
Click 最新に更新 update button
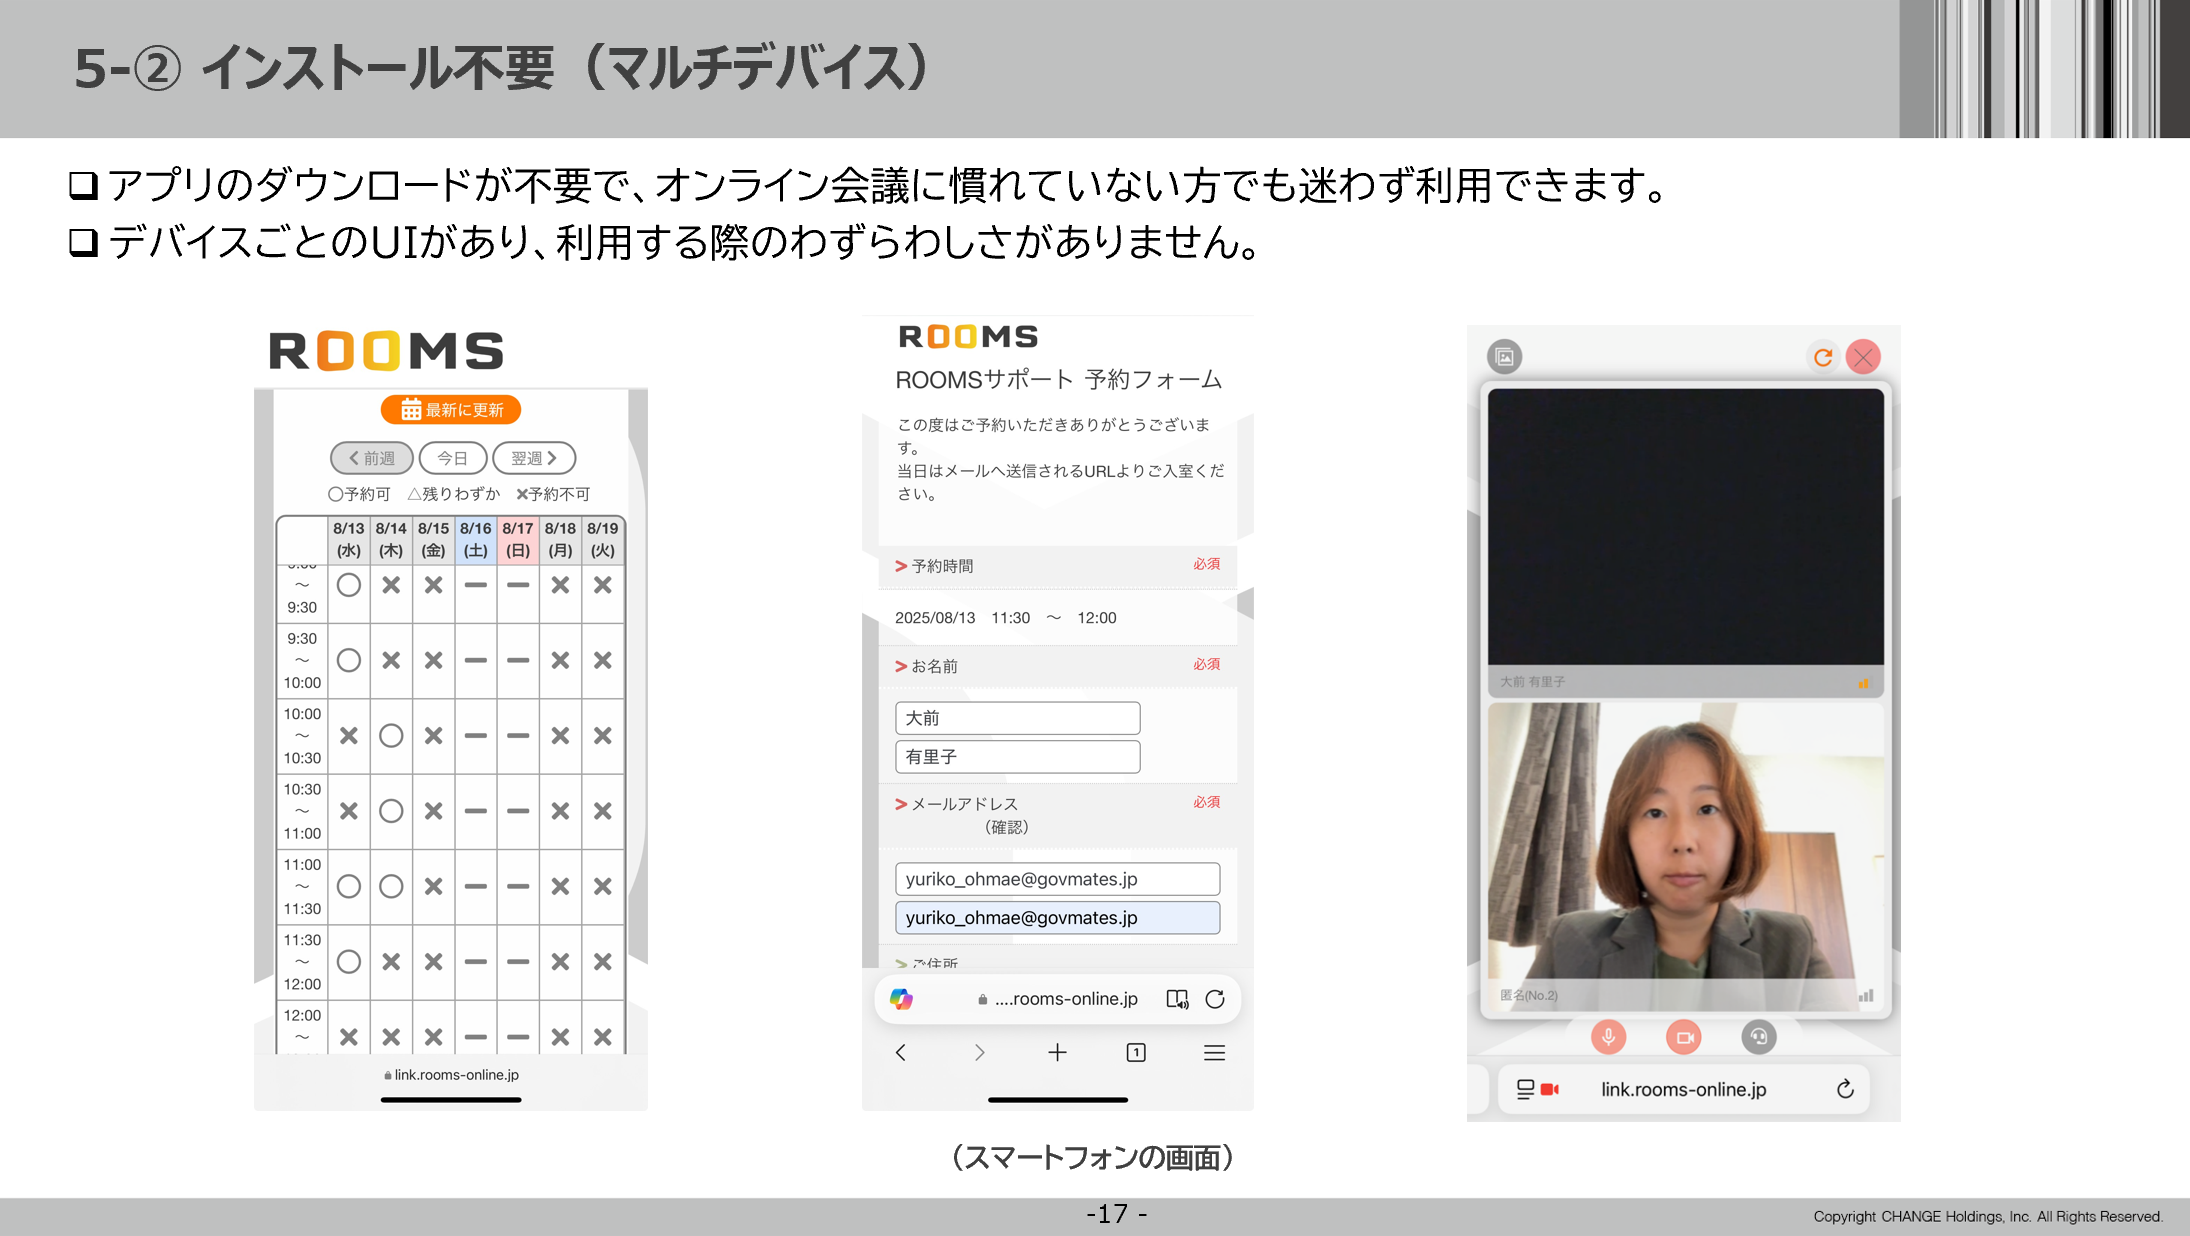pyautogui.click(x=451, y=410)
